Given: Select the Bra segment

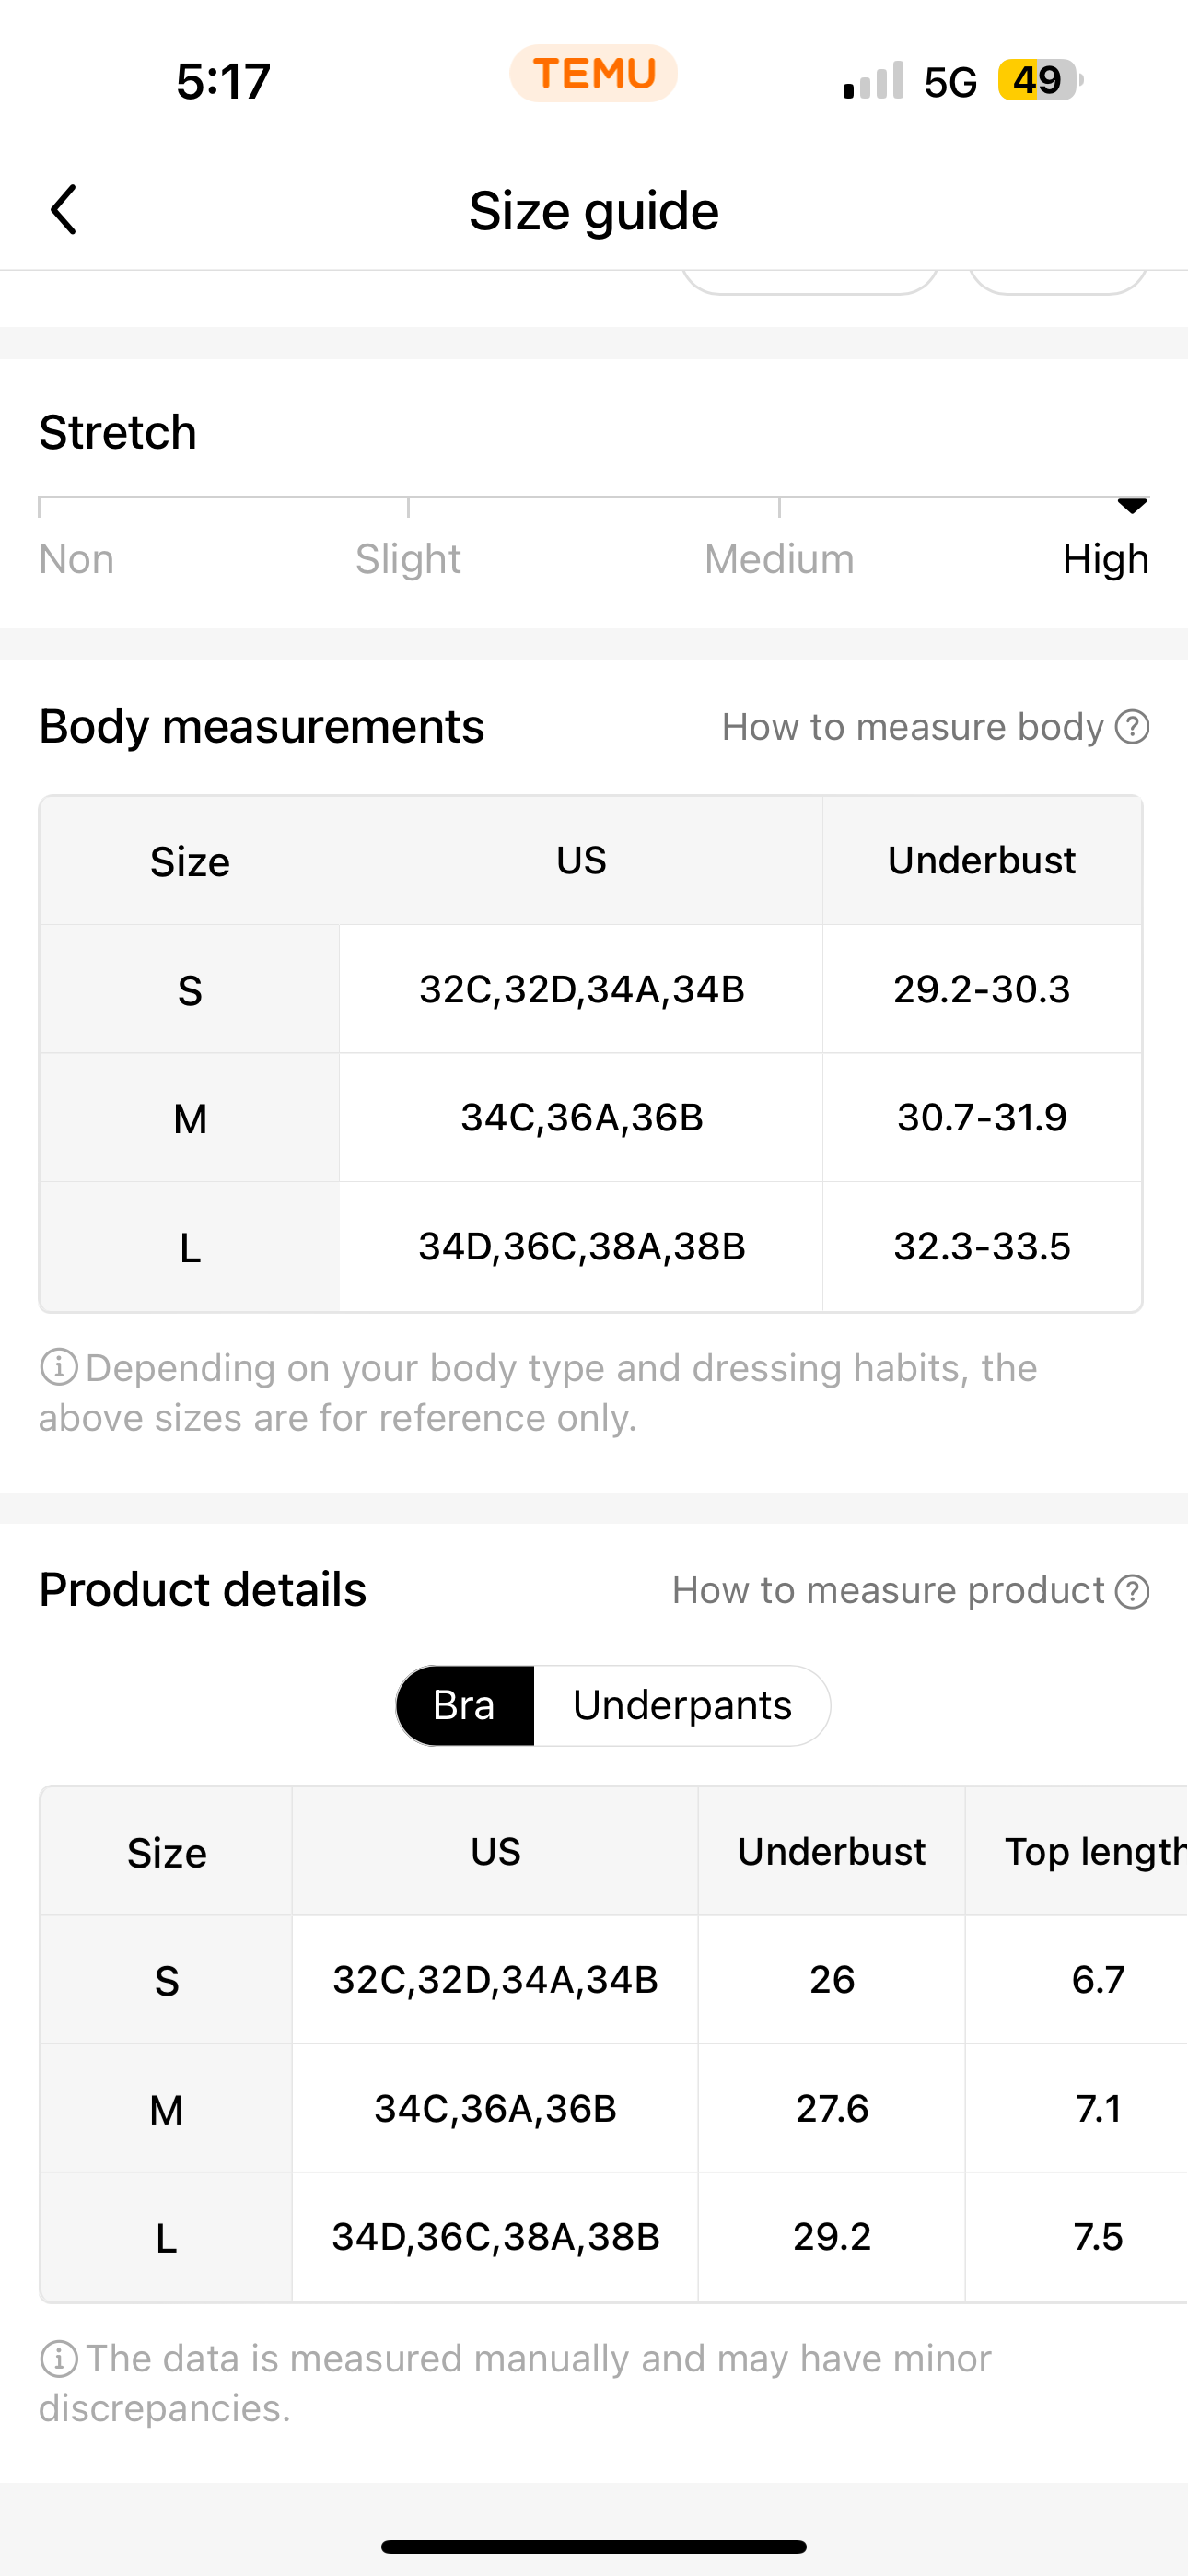Looking at the screenshot, I should point(465,1705).
